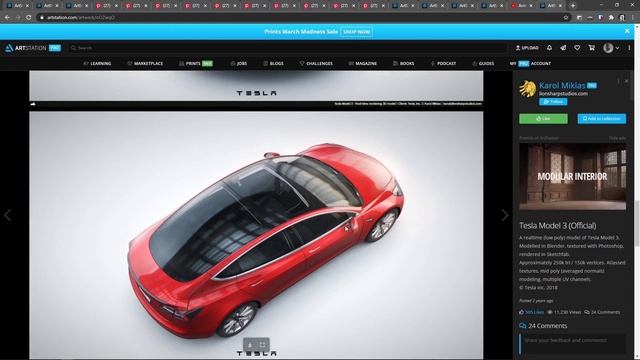Open the Blogs menu item

[x=273, y=64]
